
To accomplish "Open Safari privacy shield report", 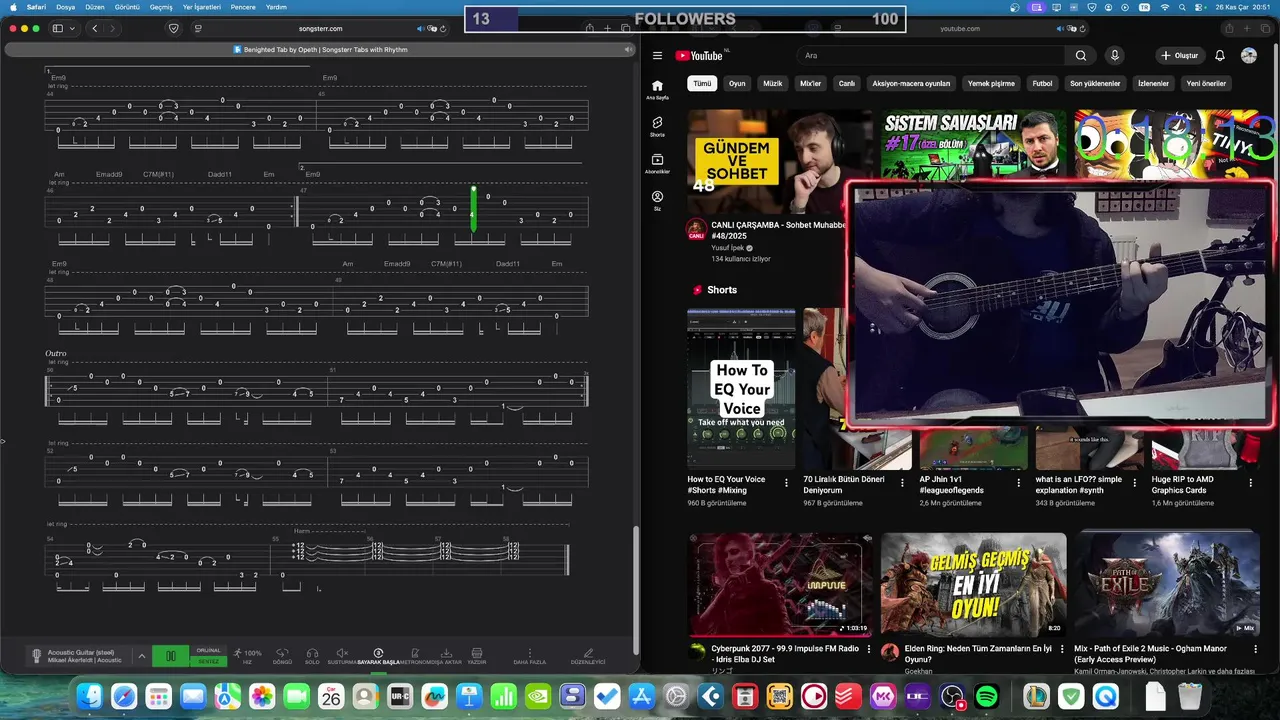I will pos(173,28).
